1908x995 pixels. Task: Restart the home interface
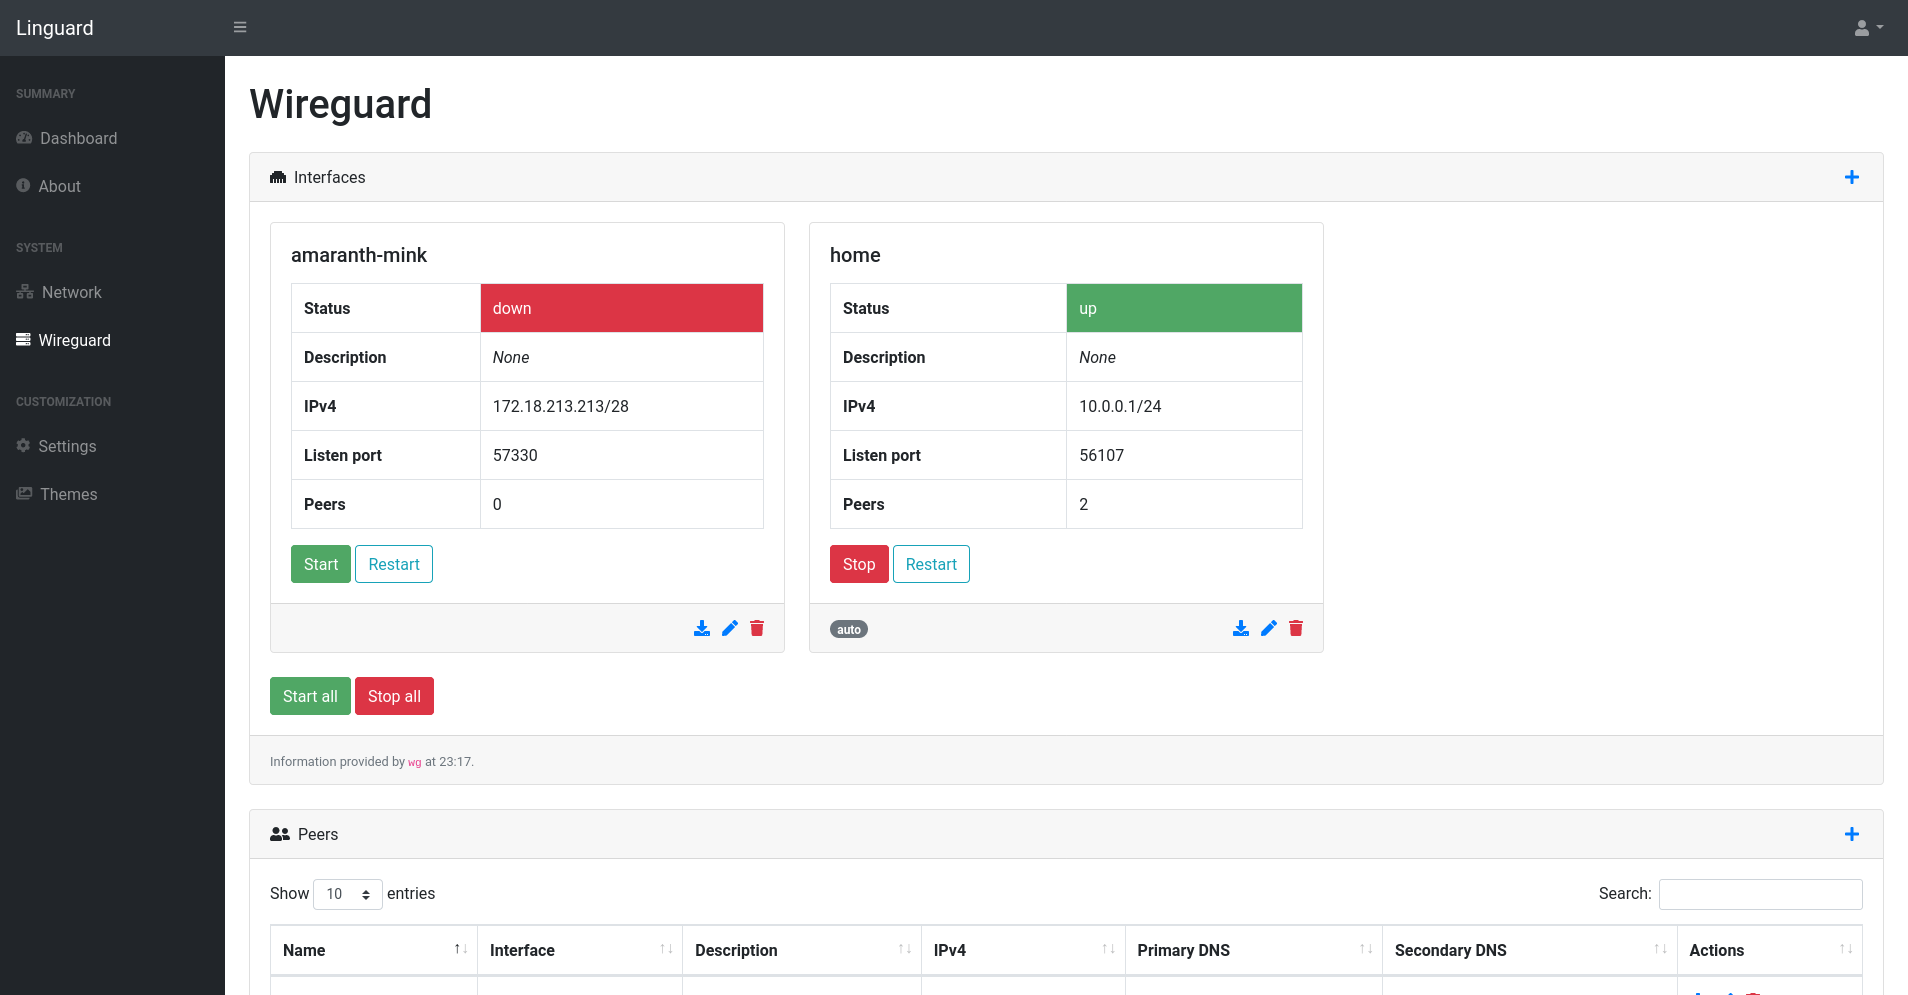click(931, 564)
